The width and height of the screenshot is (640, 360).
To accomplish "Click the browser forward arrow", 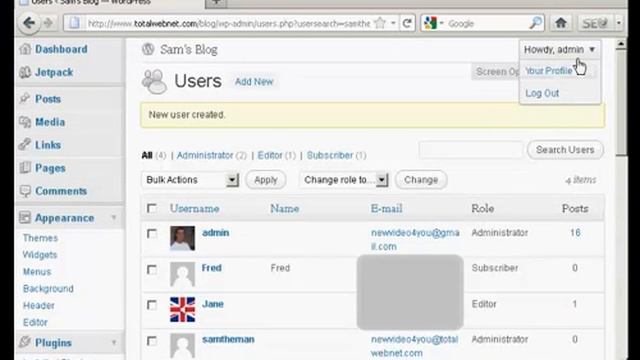I will 48,23.
